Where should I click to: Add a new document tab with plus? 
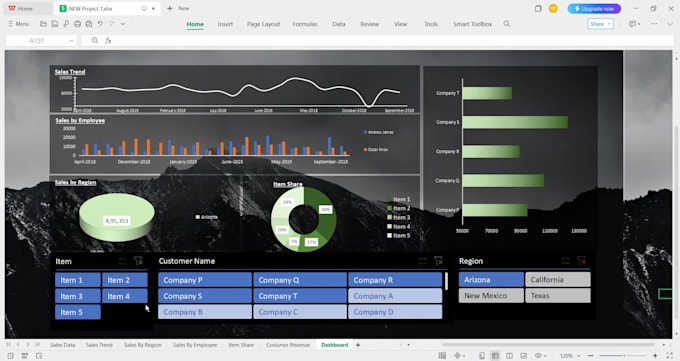click(170, 9)
